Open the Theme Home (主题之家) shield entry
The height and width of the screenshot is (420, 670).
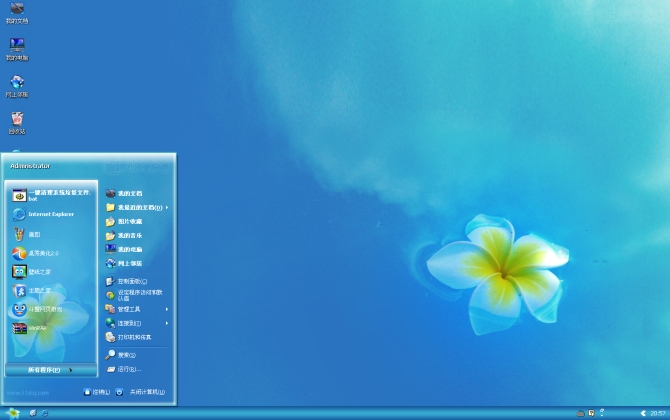[x=32, y=291]
